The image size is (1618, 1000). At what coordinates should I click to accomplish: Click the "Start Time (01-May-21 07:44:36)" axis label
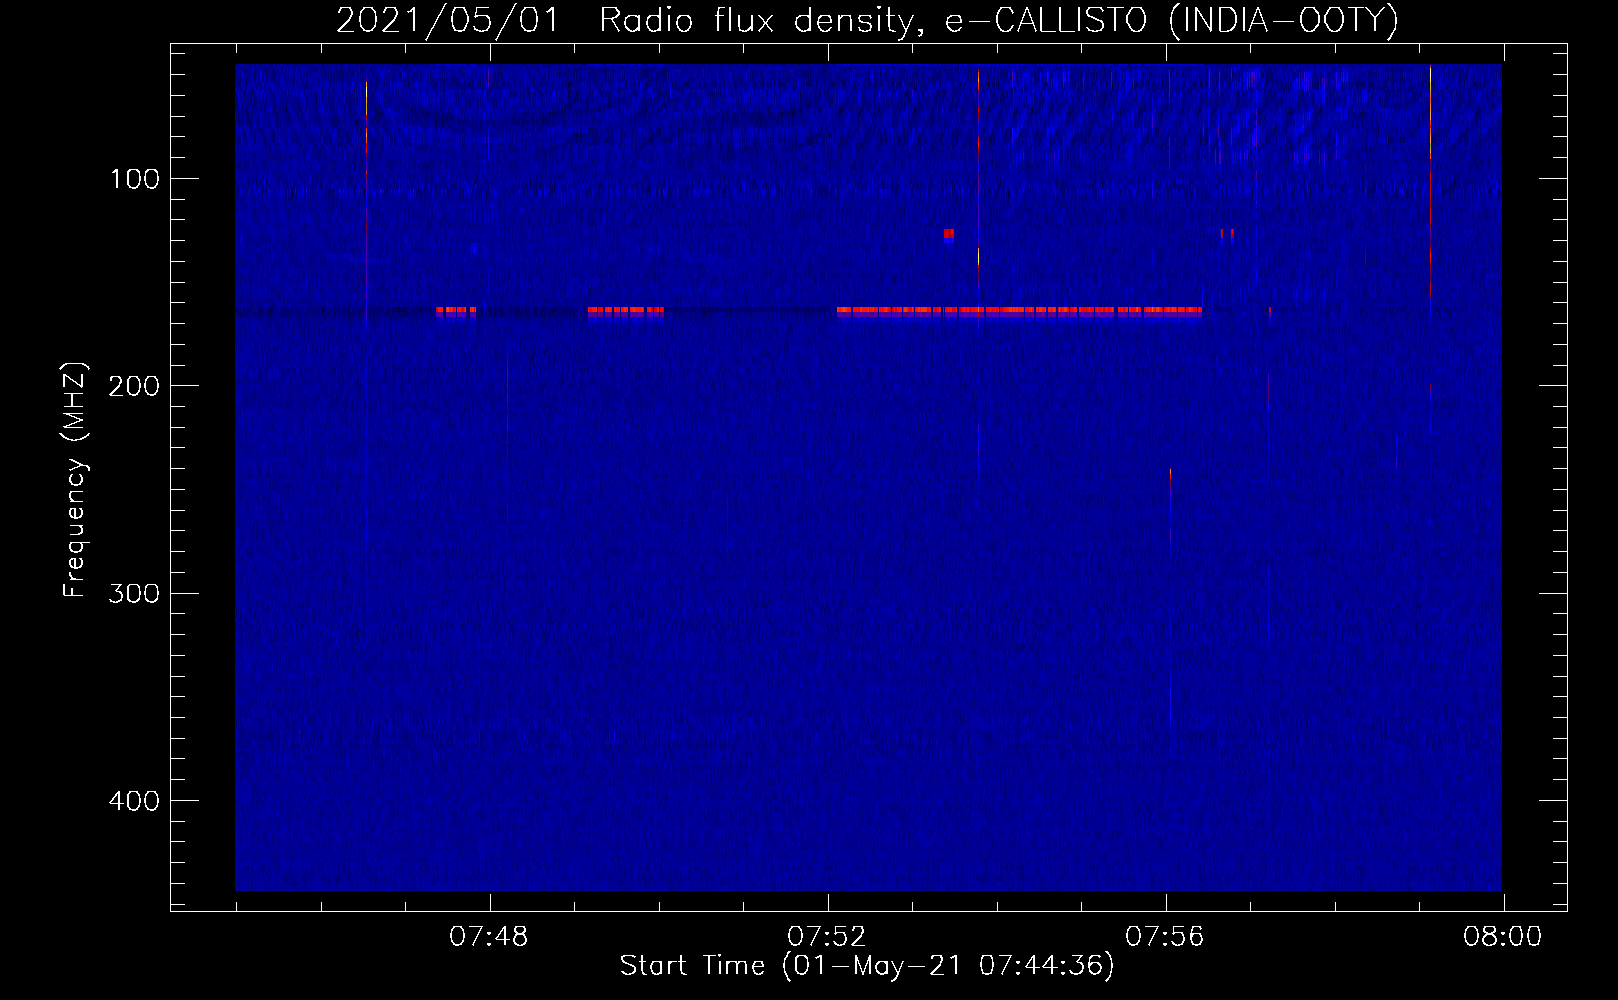pos(867,966)
